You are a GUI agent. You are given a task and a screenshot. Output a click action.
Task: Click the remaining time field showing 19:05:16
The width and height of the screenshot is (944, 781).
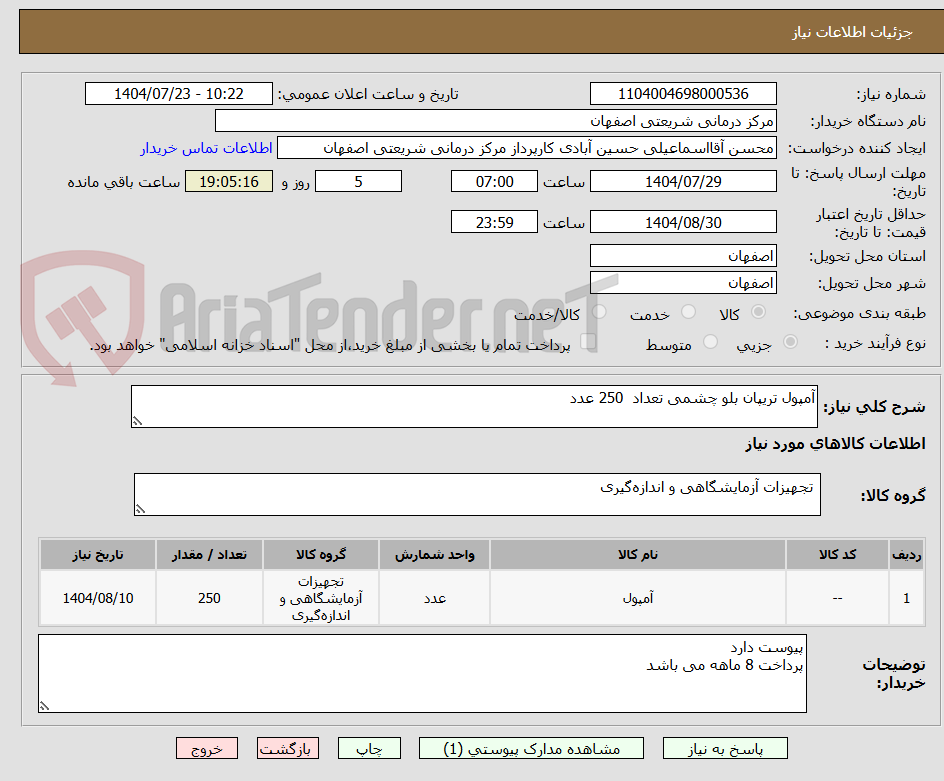[x=229, y=181]
